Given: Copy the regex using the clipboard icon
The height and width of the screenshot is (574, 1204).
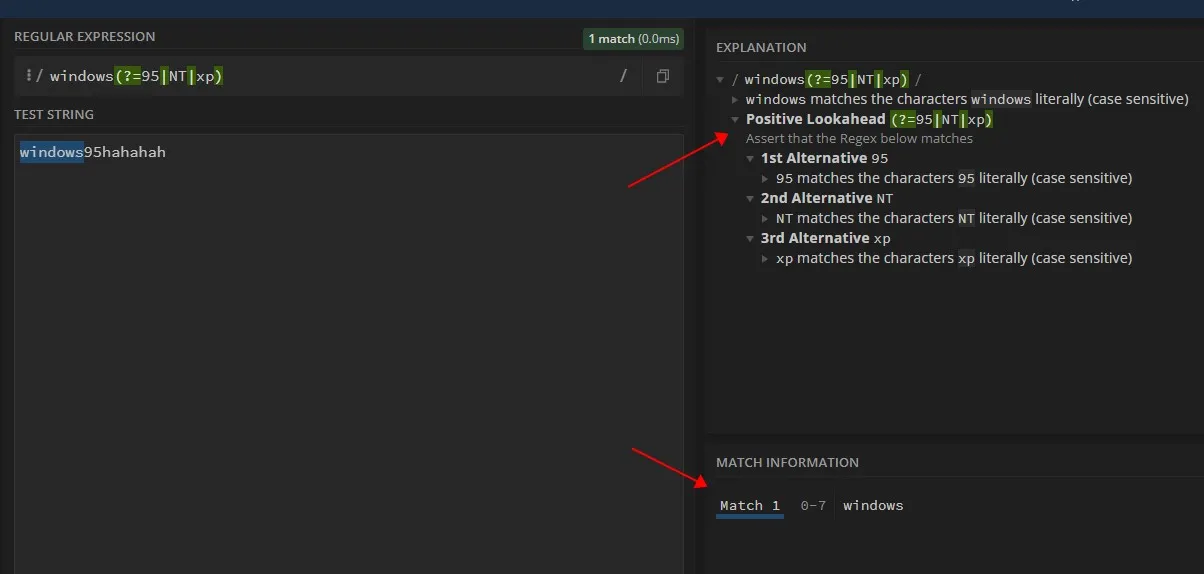Looking at the screenshot, I should pyautogui.click(x=662, y=76).
